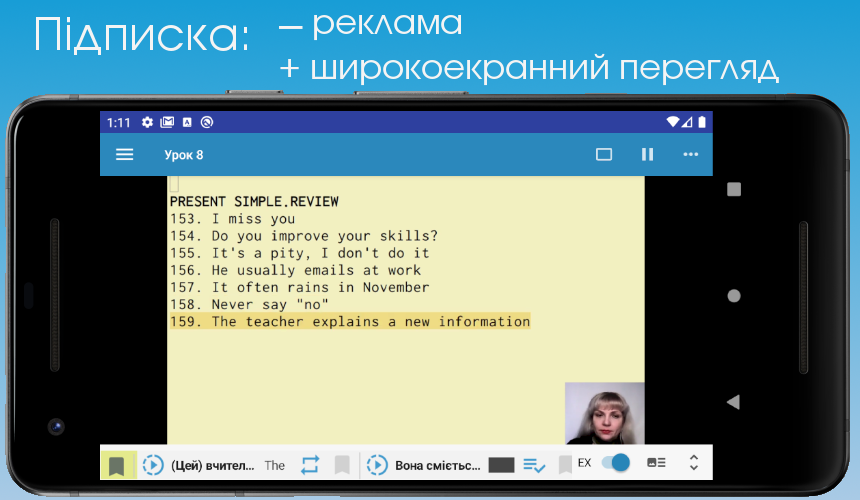The width and height of the screenshot is (860, 500).
Task: Click the checklist checkmark icon
Action: (x=534, y=465)
